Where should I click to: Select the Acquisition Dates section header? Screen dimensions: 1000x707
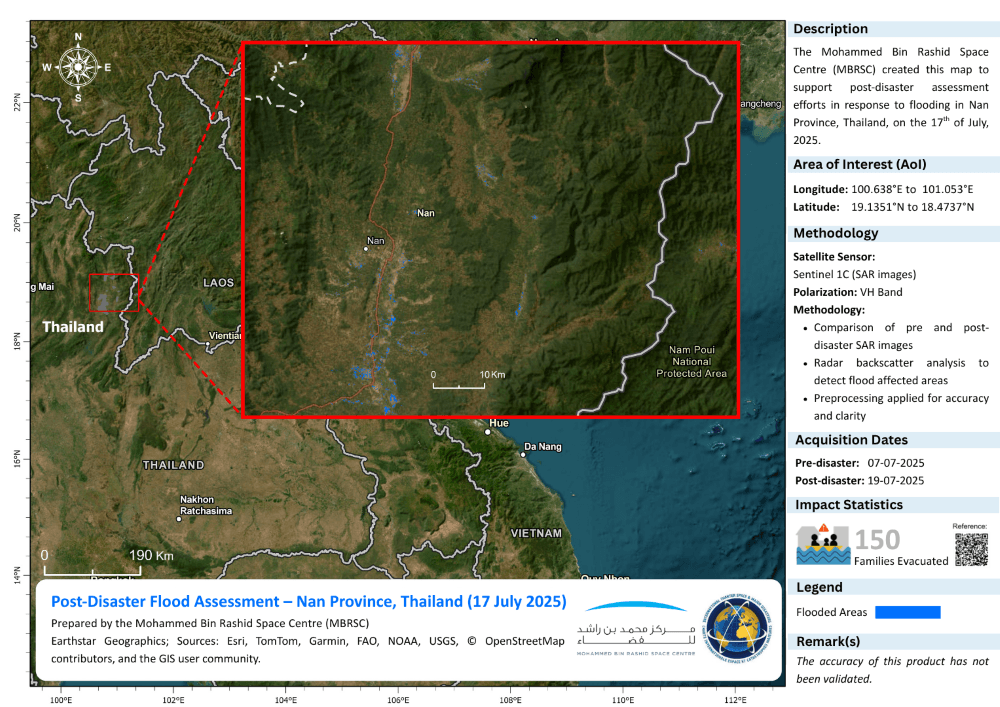click(851, 440)
